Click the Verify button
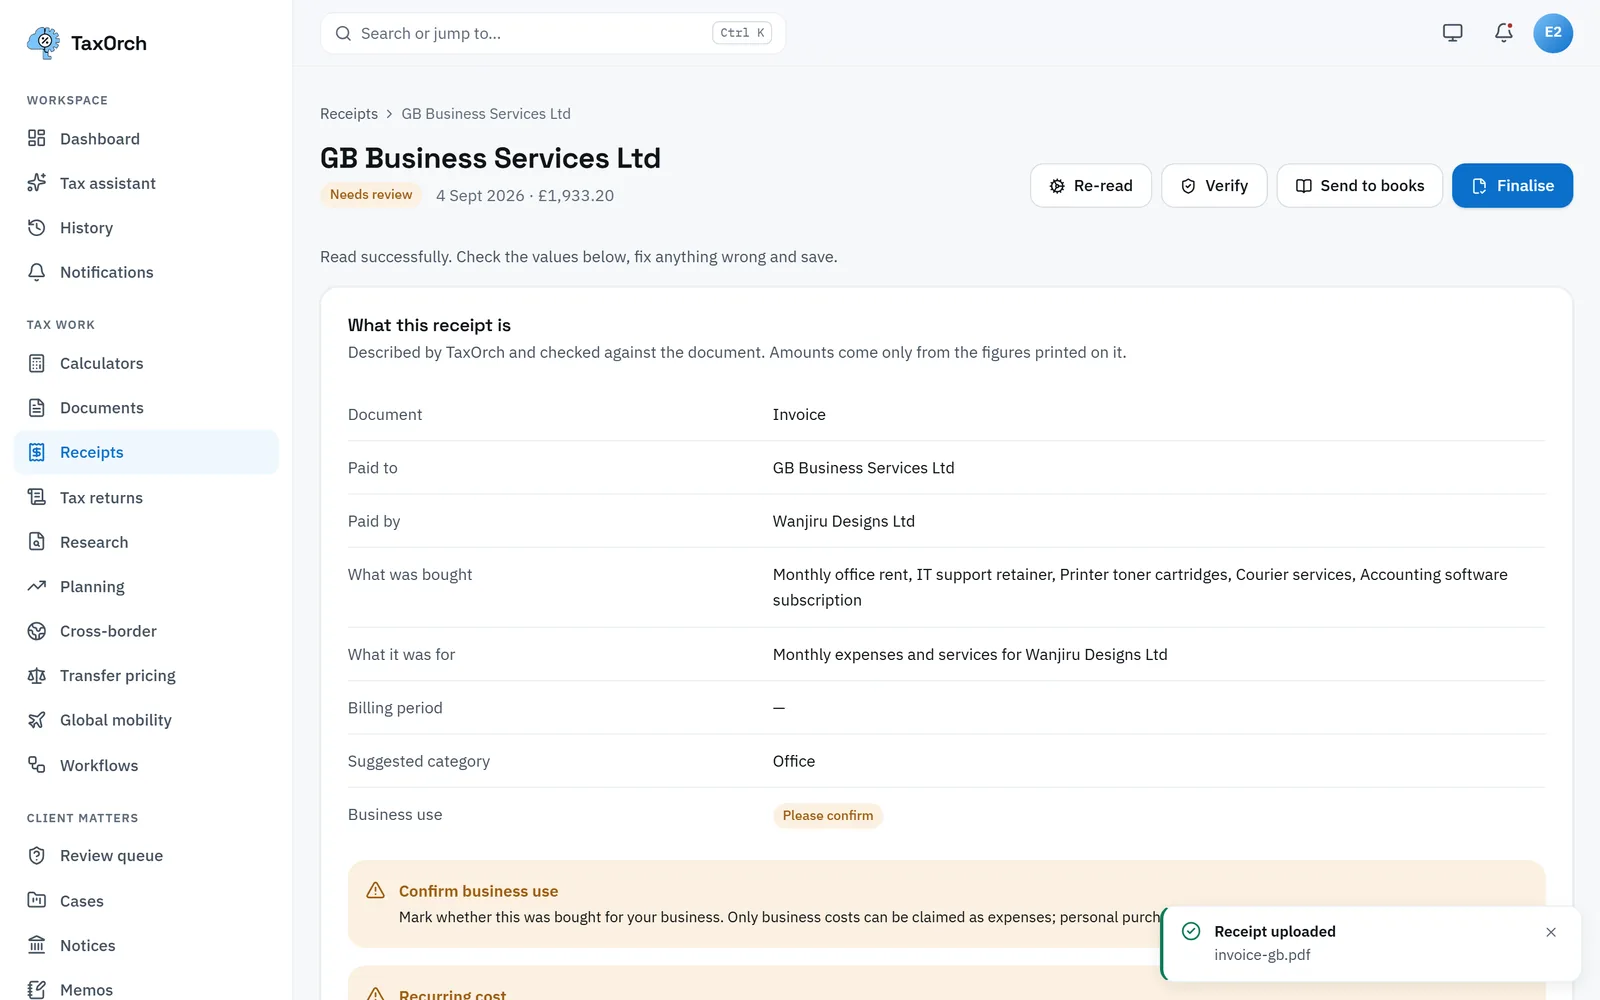 tap(1214, 186)
